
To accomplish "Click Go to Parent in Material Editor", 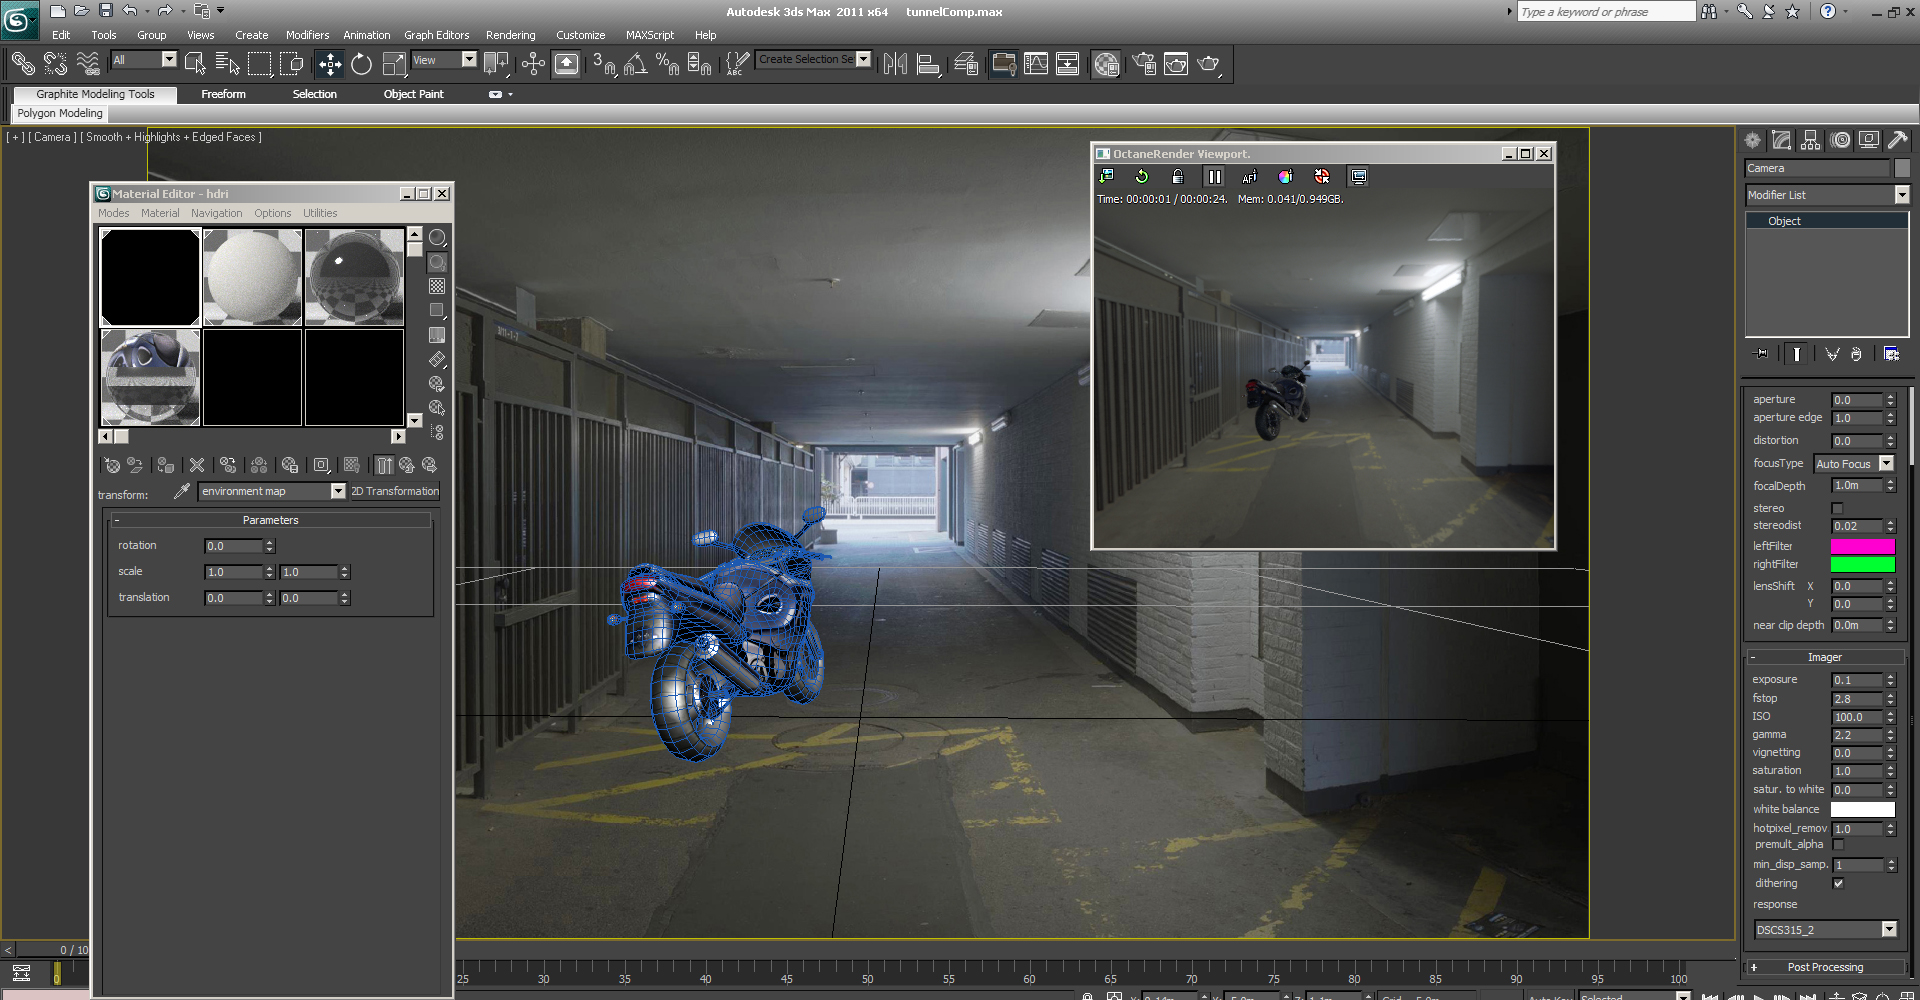I will [x=407, y=465].
